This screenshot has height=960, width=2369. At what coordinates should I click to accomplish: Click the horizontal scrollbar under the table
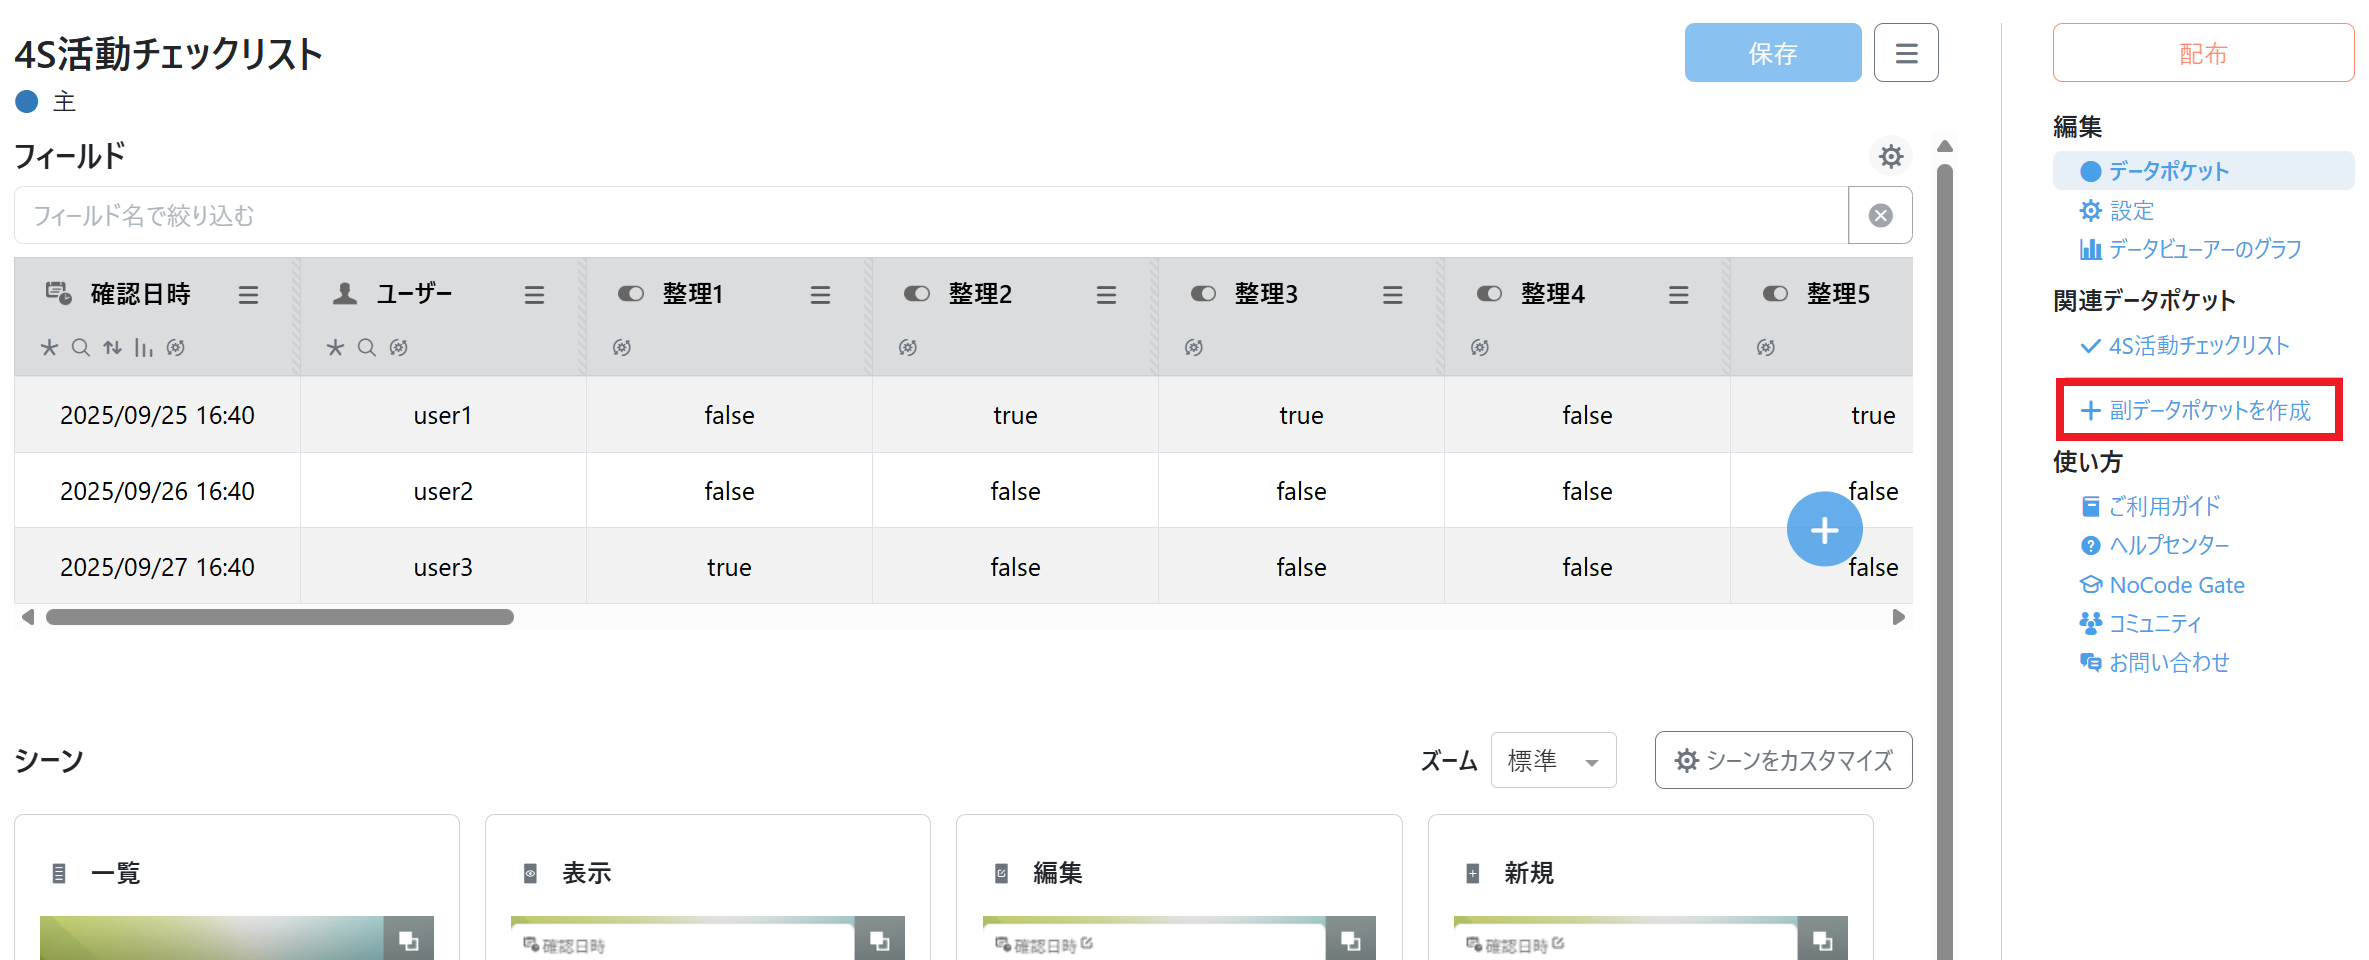click(280, 617)
